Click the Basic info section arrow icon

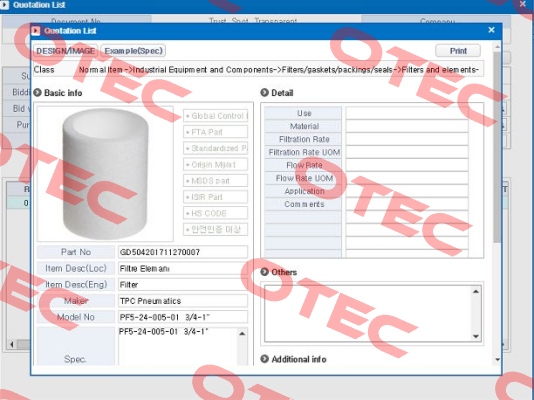coord(37,93)
